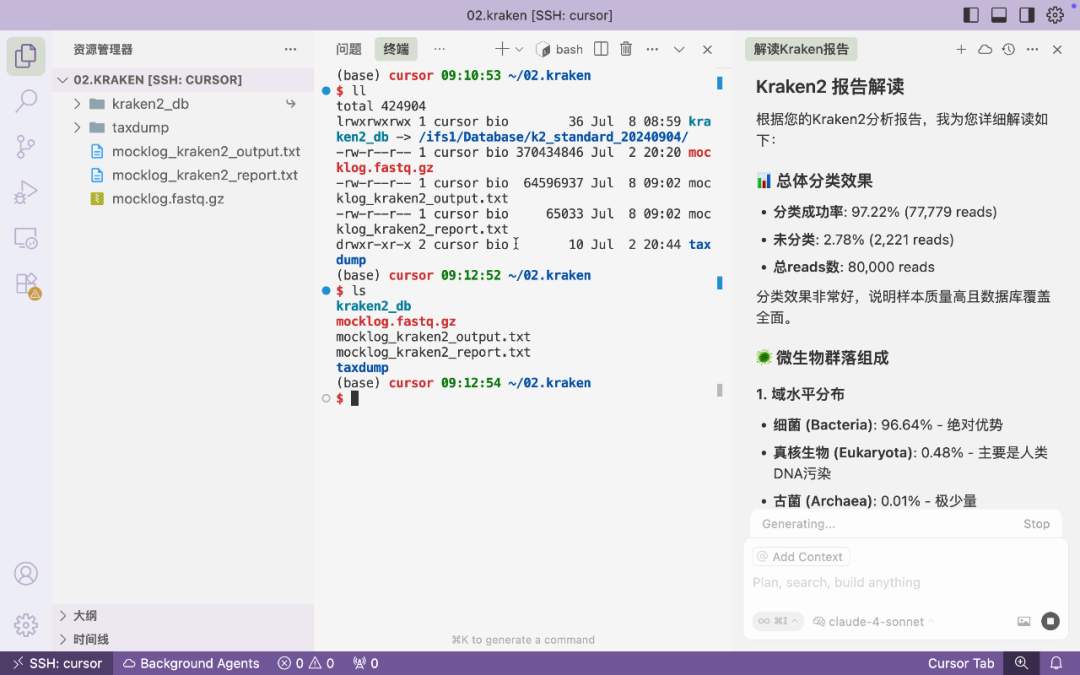Open the agent mode ⌘I dropdown
Image resolution: width=1080 pixels, height=675 pixels.
778,621
